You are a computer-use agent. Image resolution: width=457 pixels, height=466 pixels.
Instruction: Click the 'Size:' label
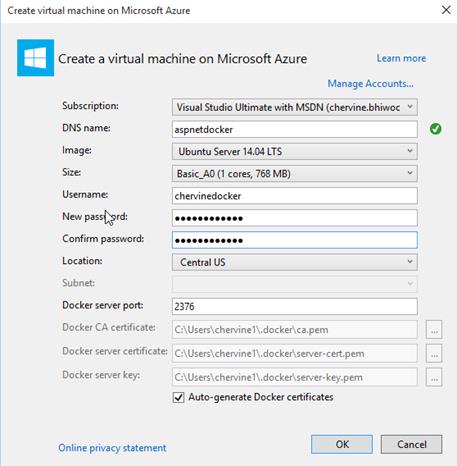tap(71, 172)
